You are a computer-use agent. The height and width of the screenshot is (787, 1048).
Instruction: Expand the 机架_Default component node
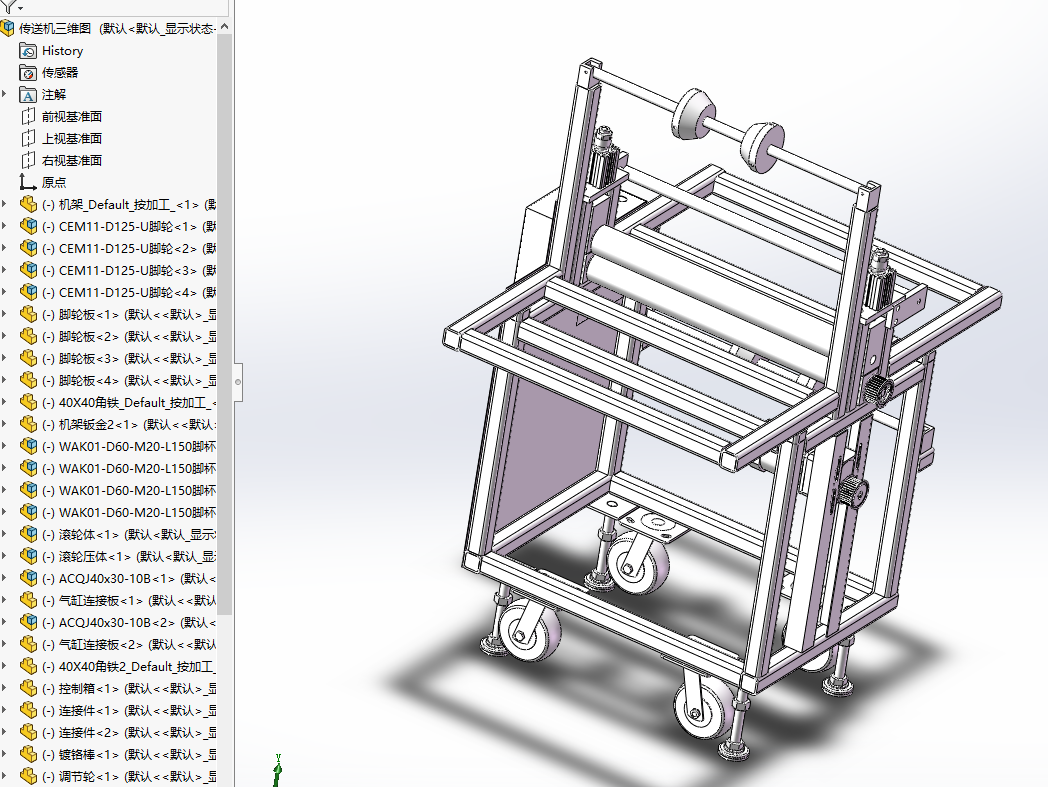[x=4, y=204]
